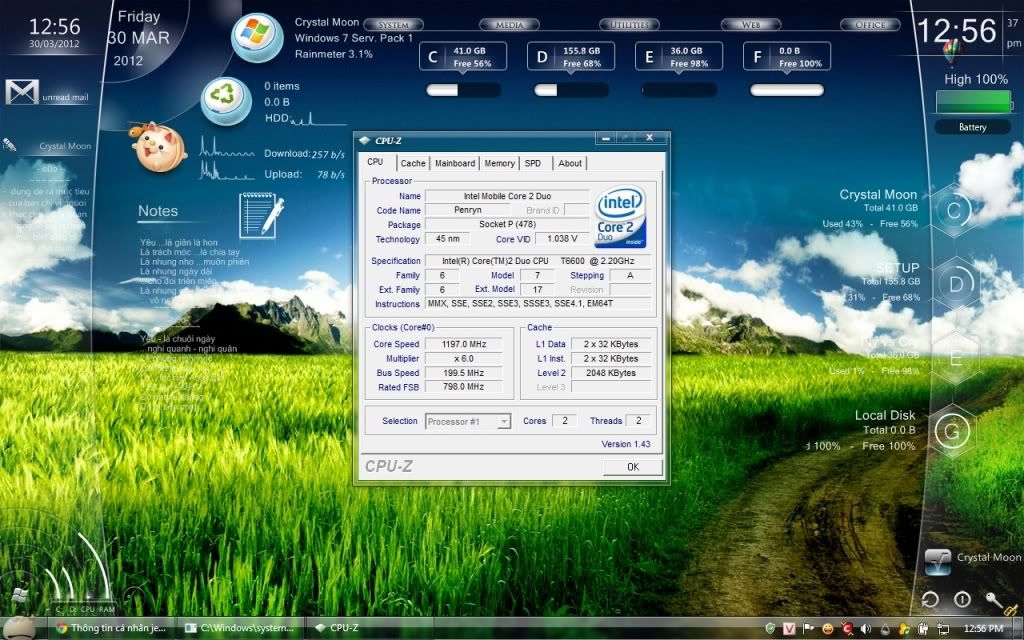Click the green shield tray icon

tap(771, 628)
